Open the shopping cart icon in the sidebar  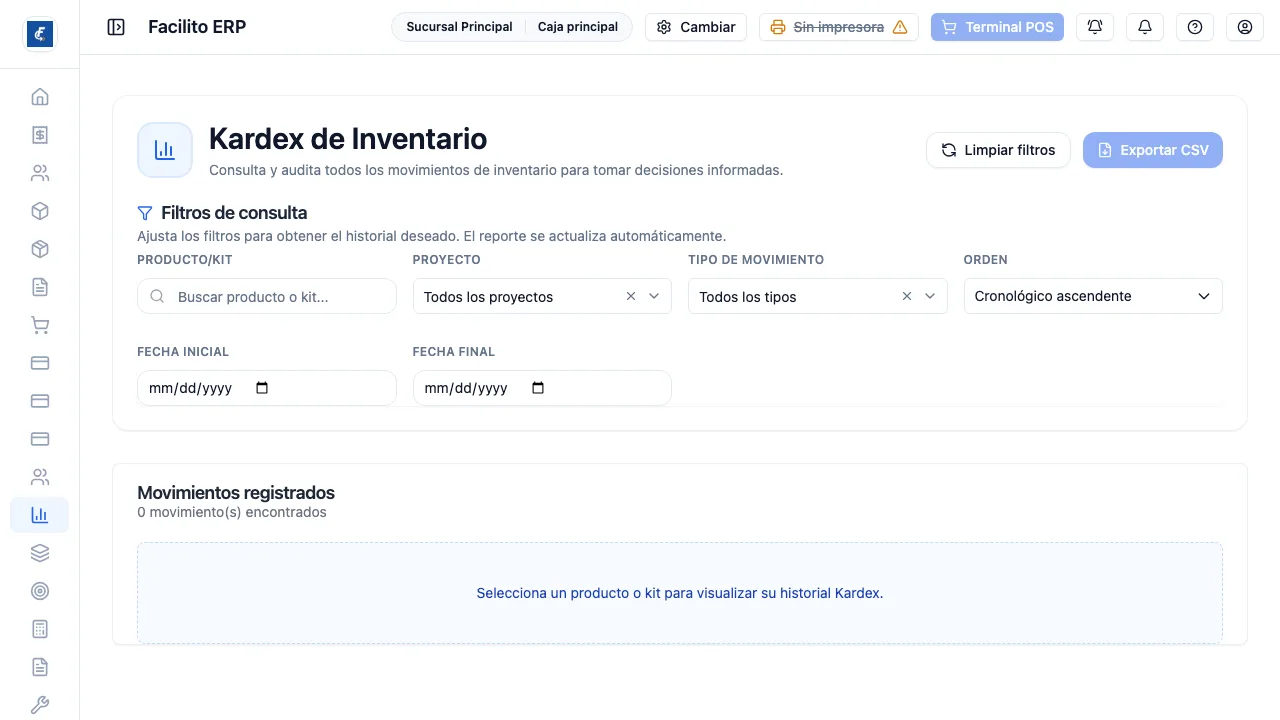[x=40, y=325]
